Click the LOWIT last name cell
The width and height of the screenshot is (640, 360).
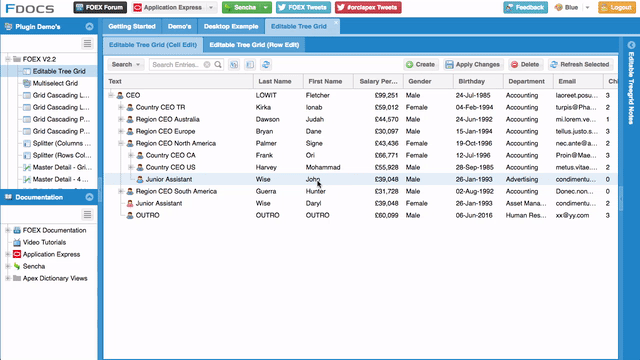coord(278,96)
